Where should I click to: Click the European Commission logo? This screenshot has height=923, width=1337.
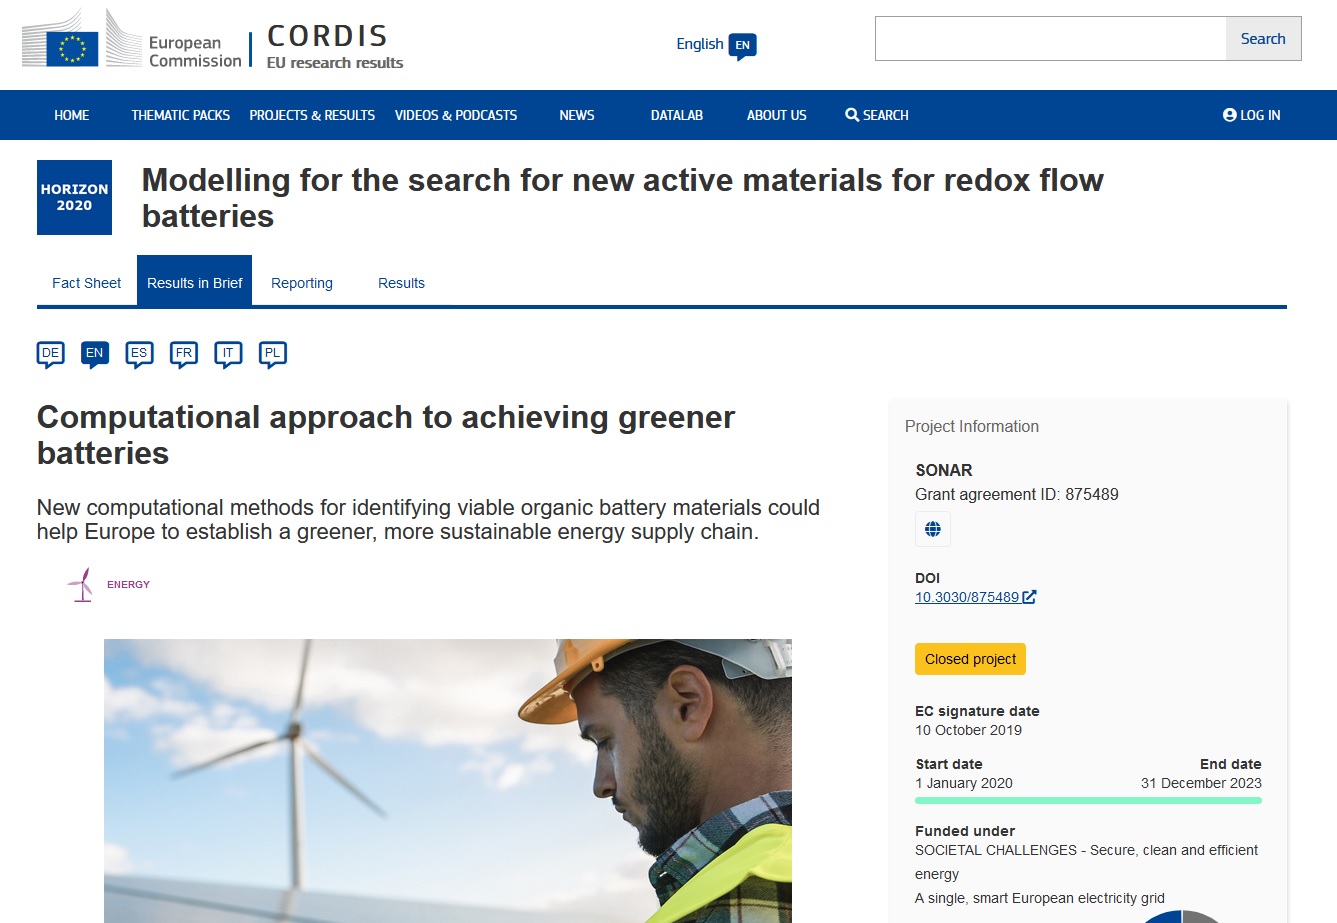(x=132, y=42)
